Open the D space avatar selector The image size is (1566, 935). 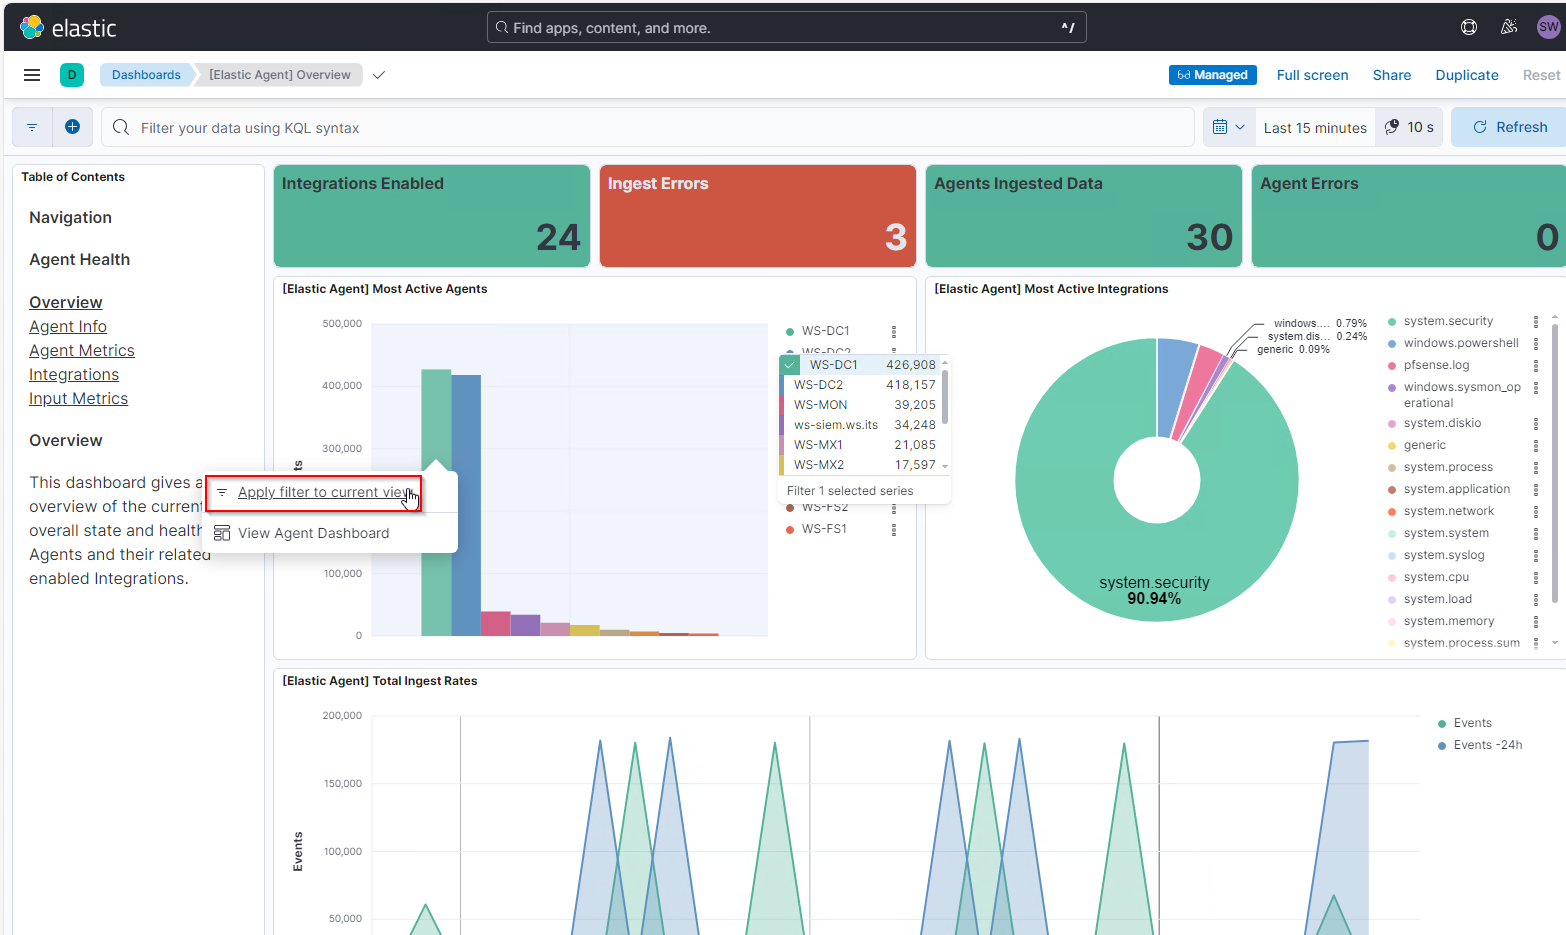pyautogui.click(x=72, y=75)
